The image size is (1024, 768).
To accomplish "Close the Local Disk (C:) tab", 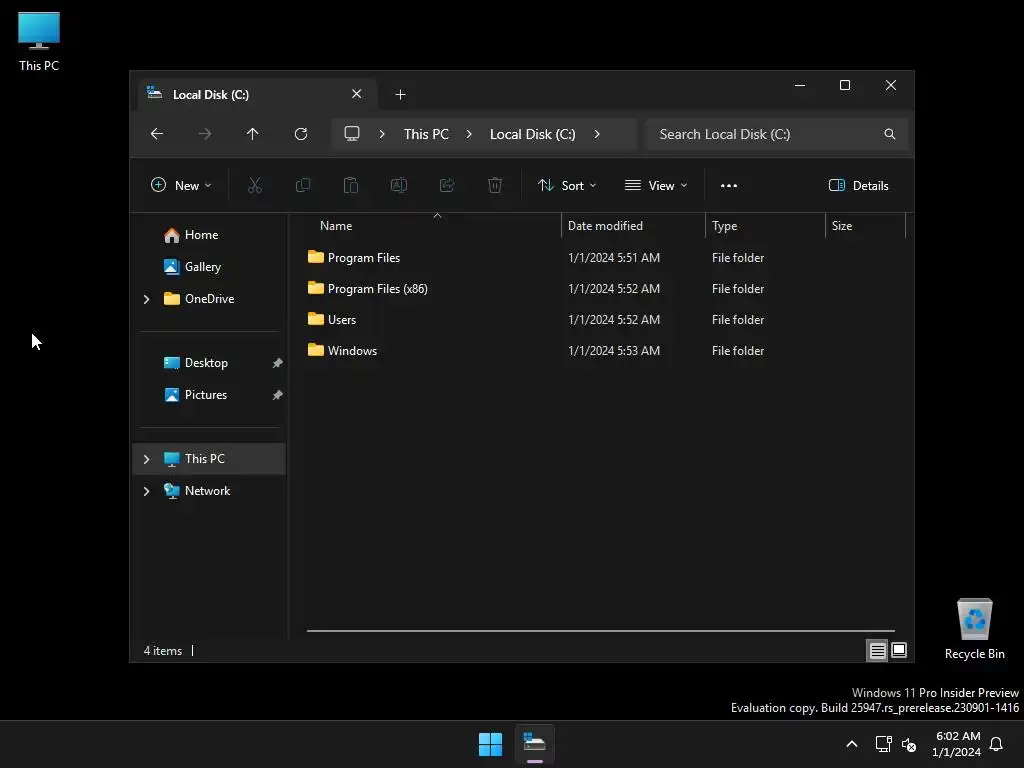I will pos(357,94).
